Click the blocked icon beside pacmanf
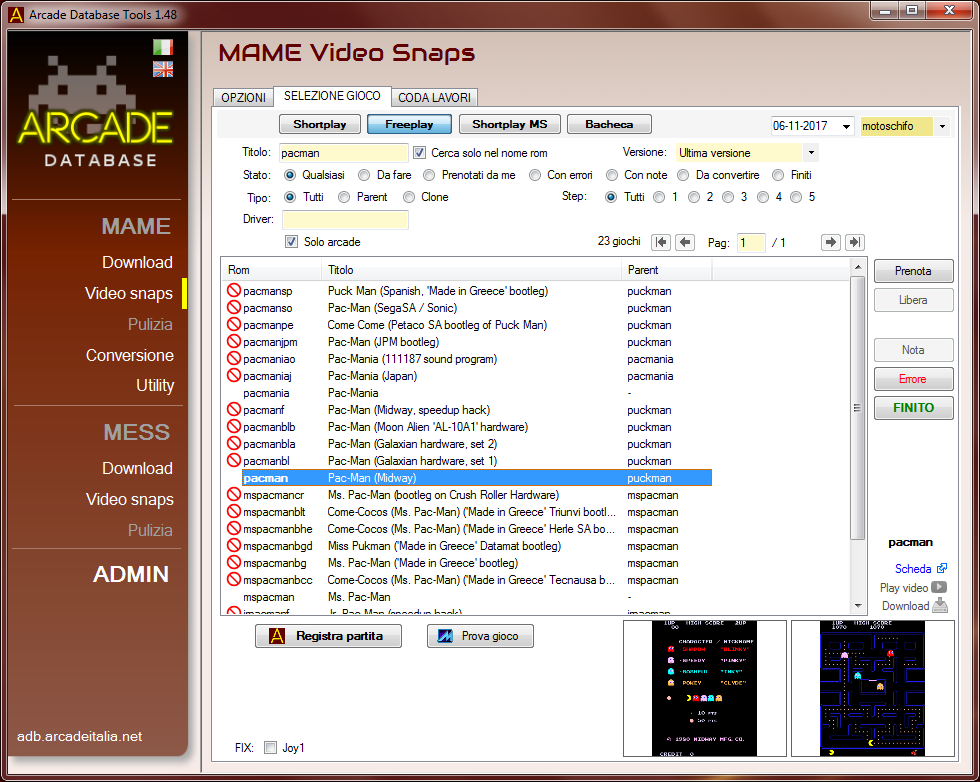 pos(234,409)
